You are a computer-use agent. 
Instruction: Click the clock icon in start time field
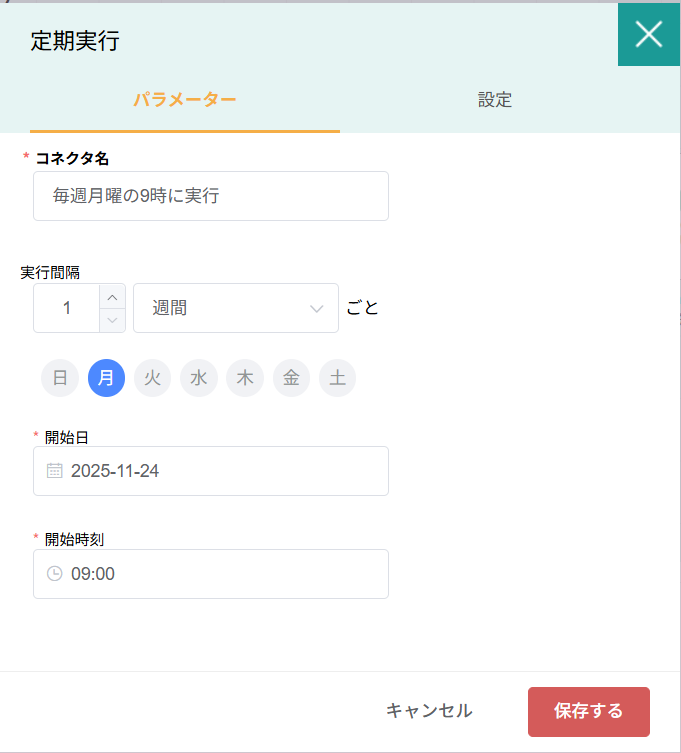[x=55, y=574]
